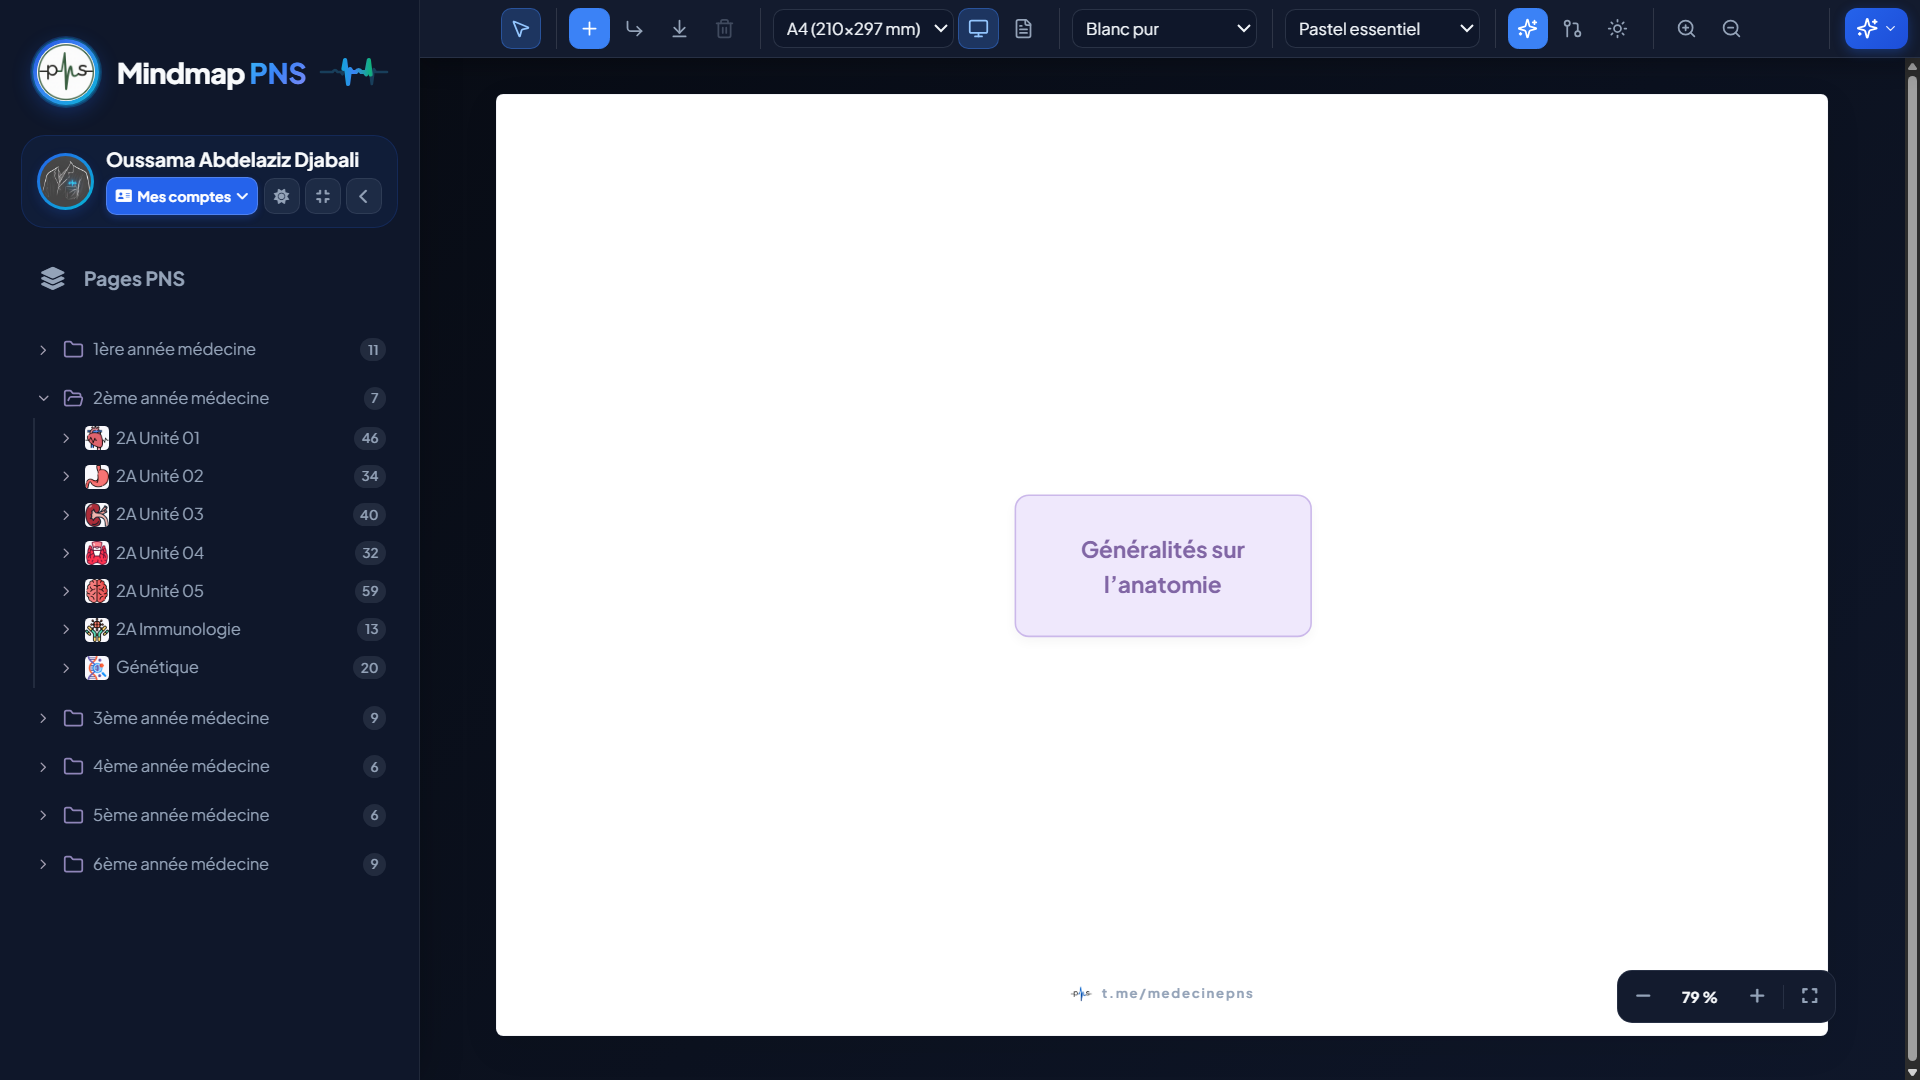This screenshot has height=1080, width=1920.
Task: Click the download export icon
Action: pyautogui.click(x=679, y=29)
